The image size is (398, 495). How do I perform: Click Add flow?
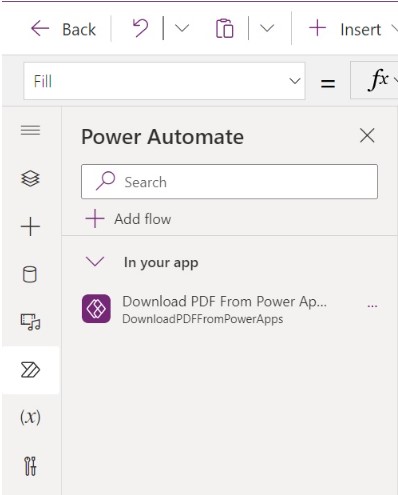click(128, 219)
